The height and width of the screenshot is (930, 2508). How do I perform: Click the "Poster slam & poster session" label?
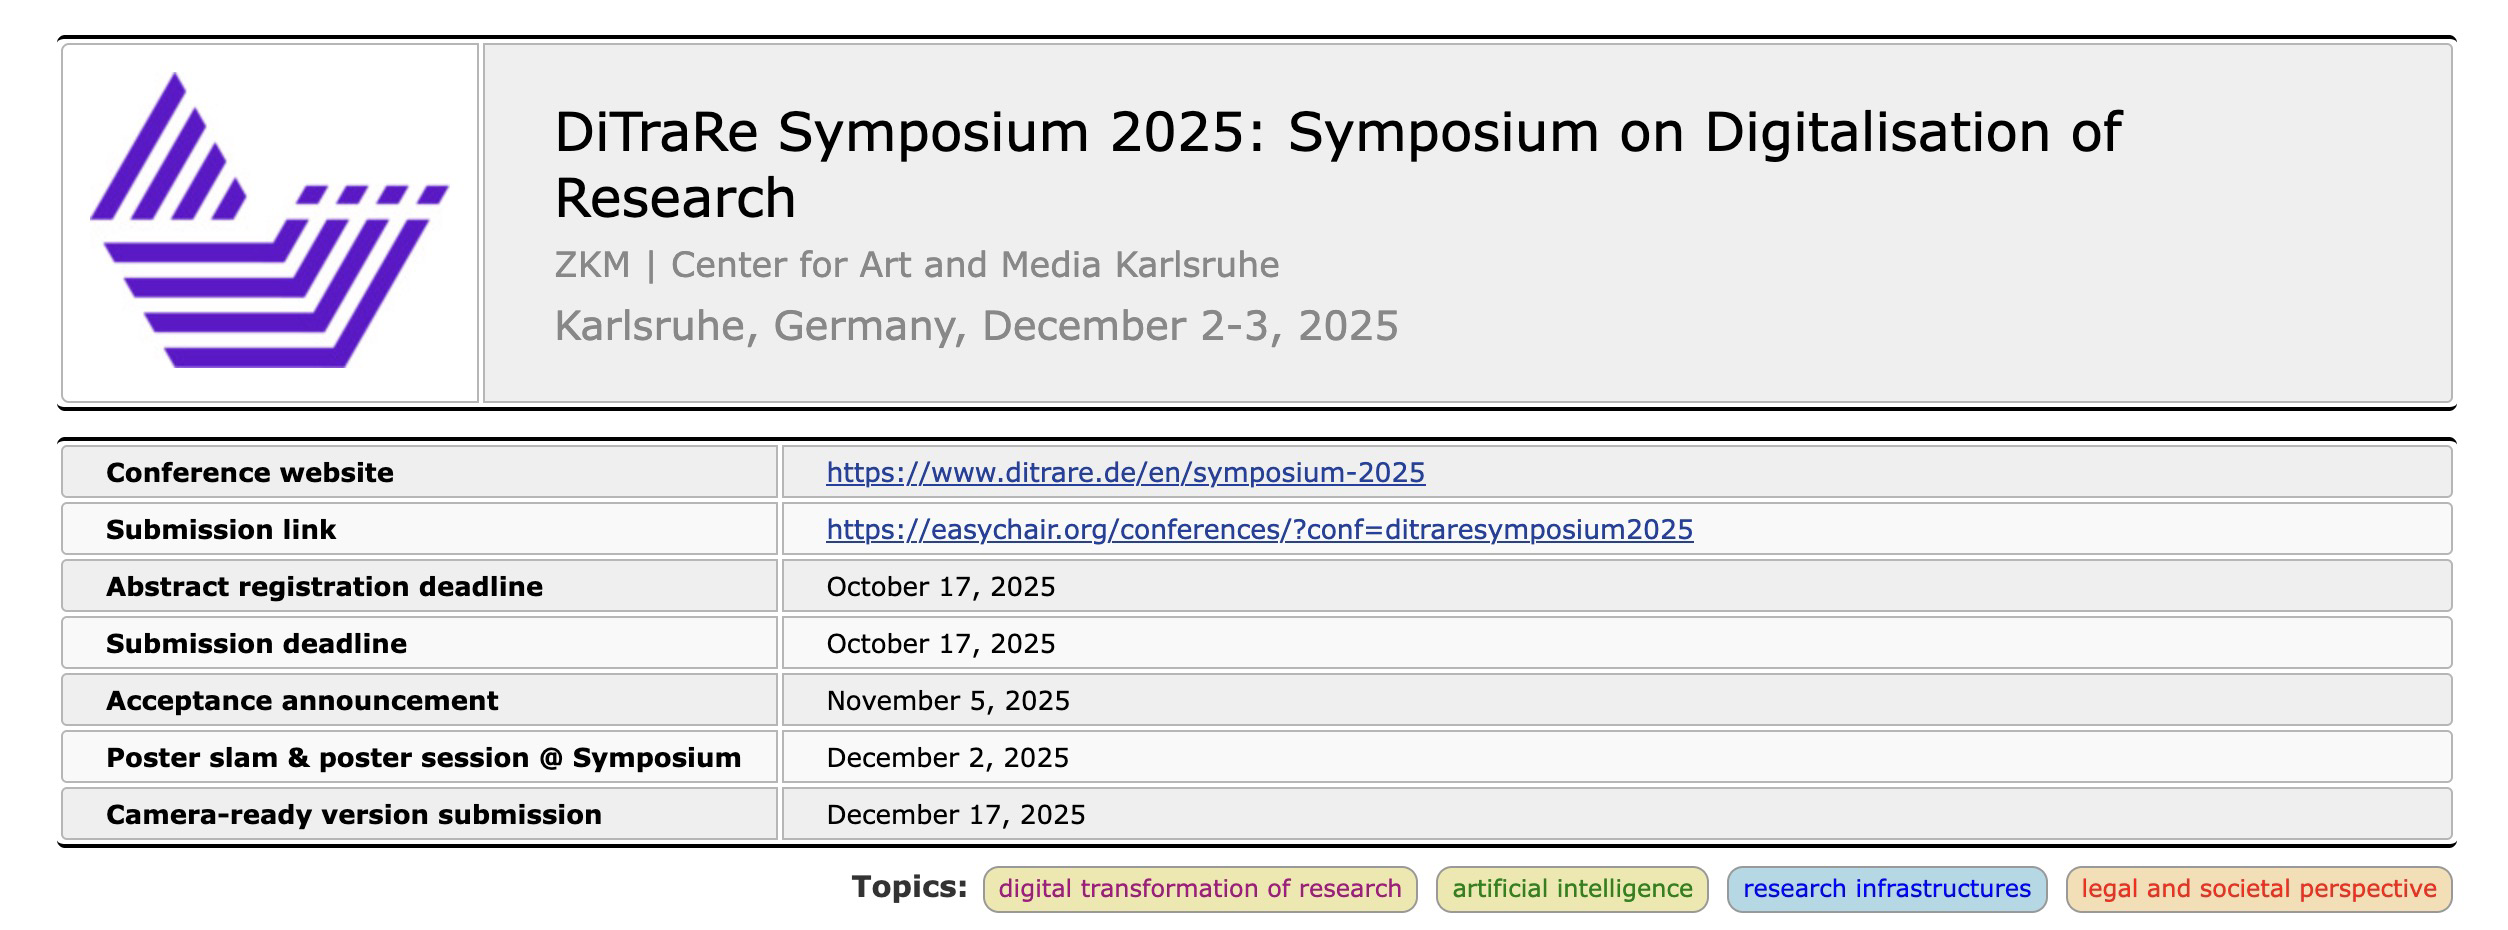point(423,758)
